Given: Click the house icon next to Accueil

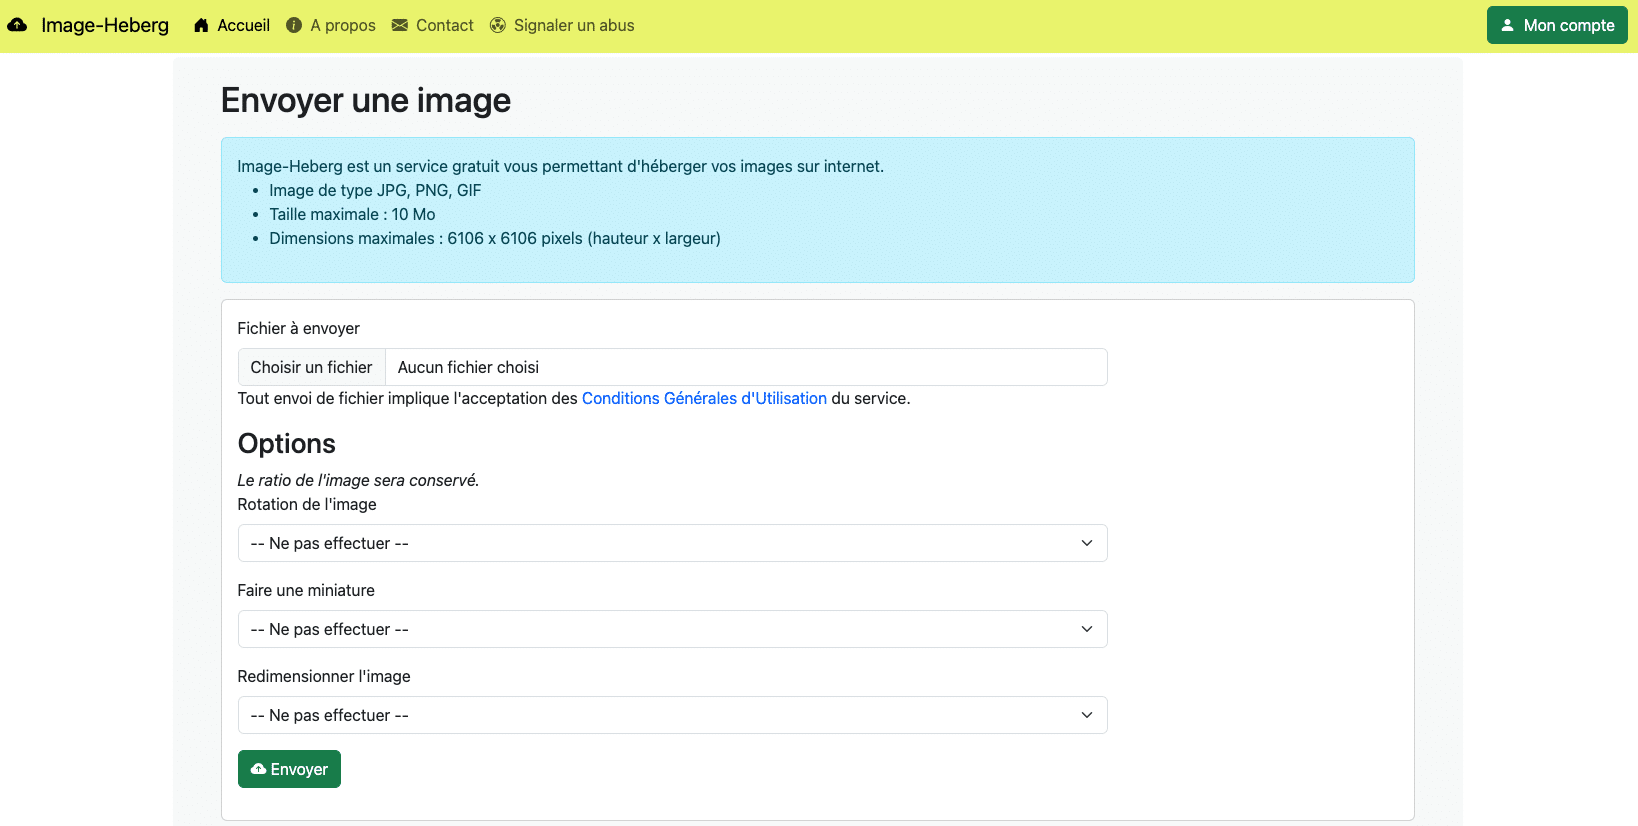Looking at the screenshot, I should point(201,25).
